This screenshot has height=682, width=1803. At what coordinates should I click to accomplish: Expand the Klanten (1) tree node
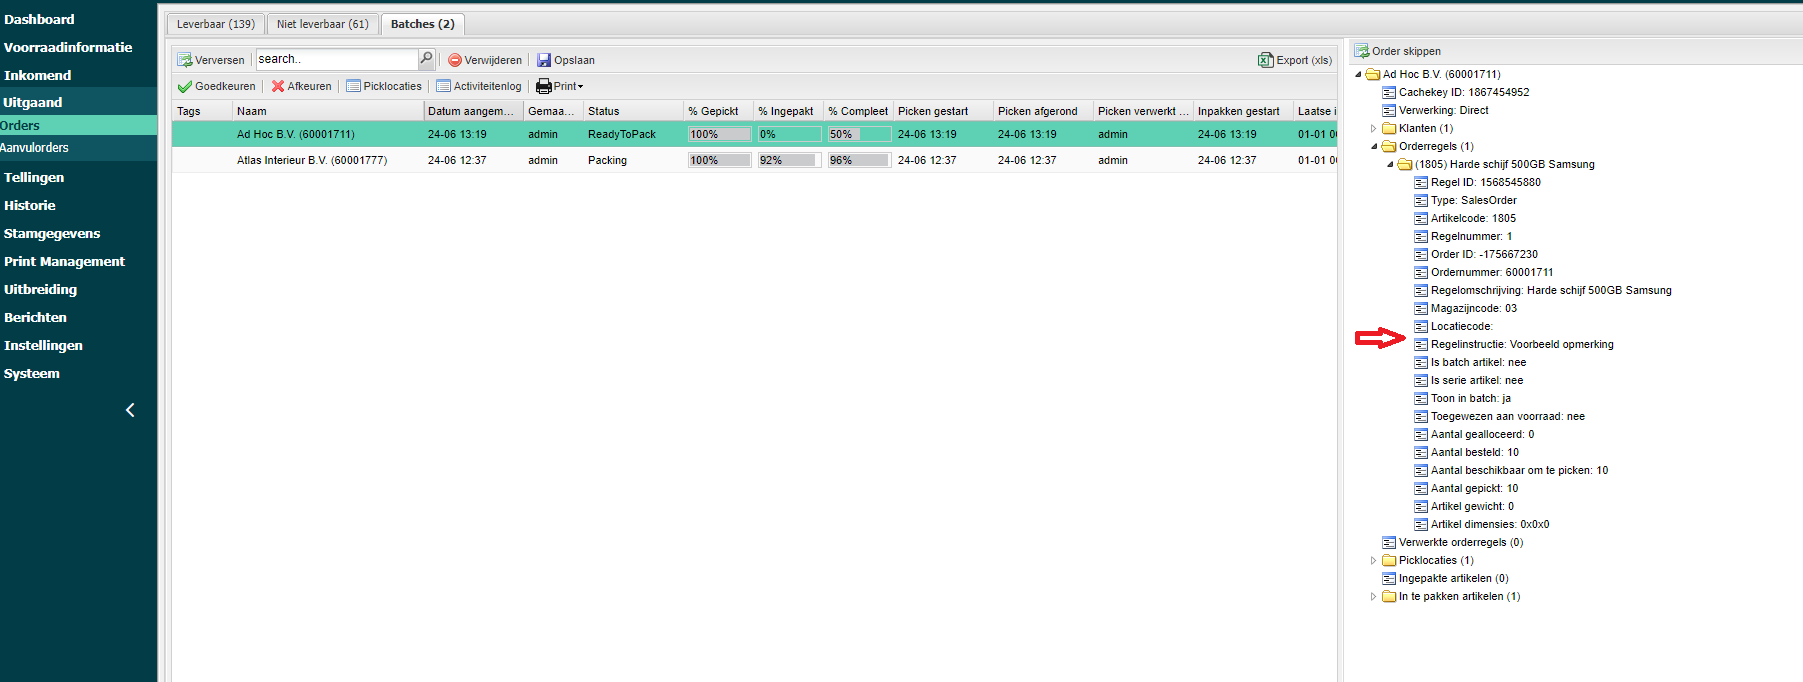[1373, 129]
